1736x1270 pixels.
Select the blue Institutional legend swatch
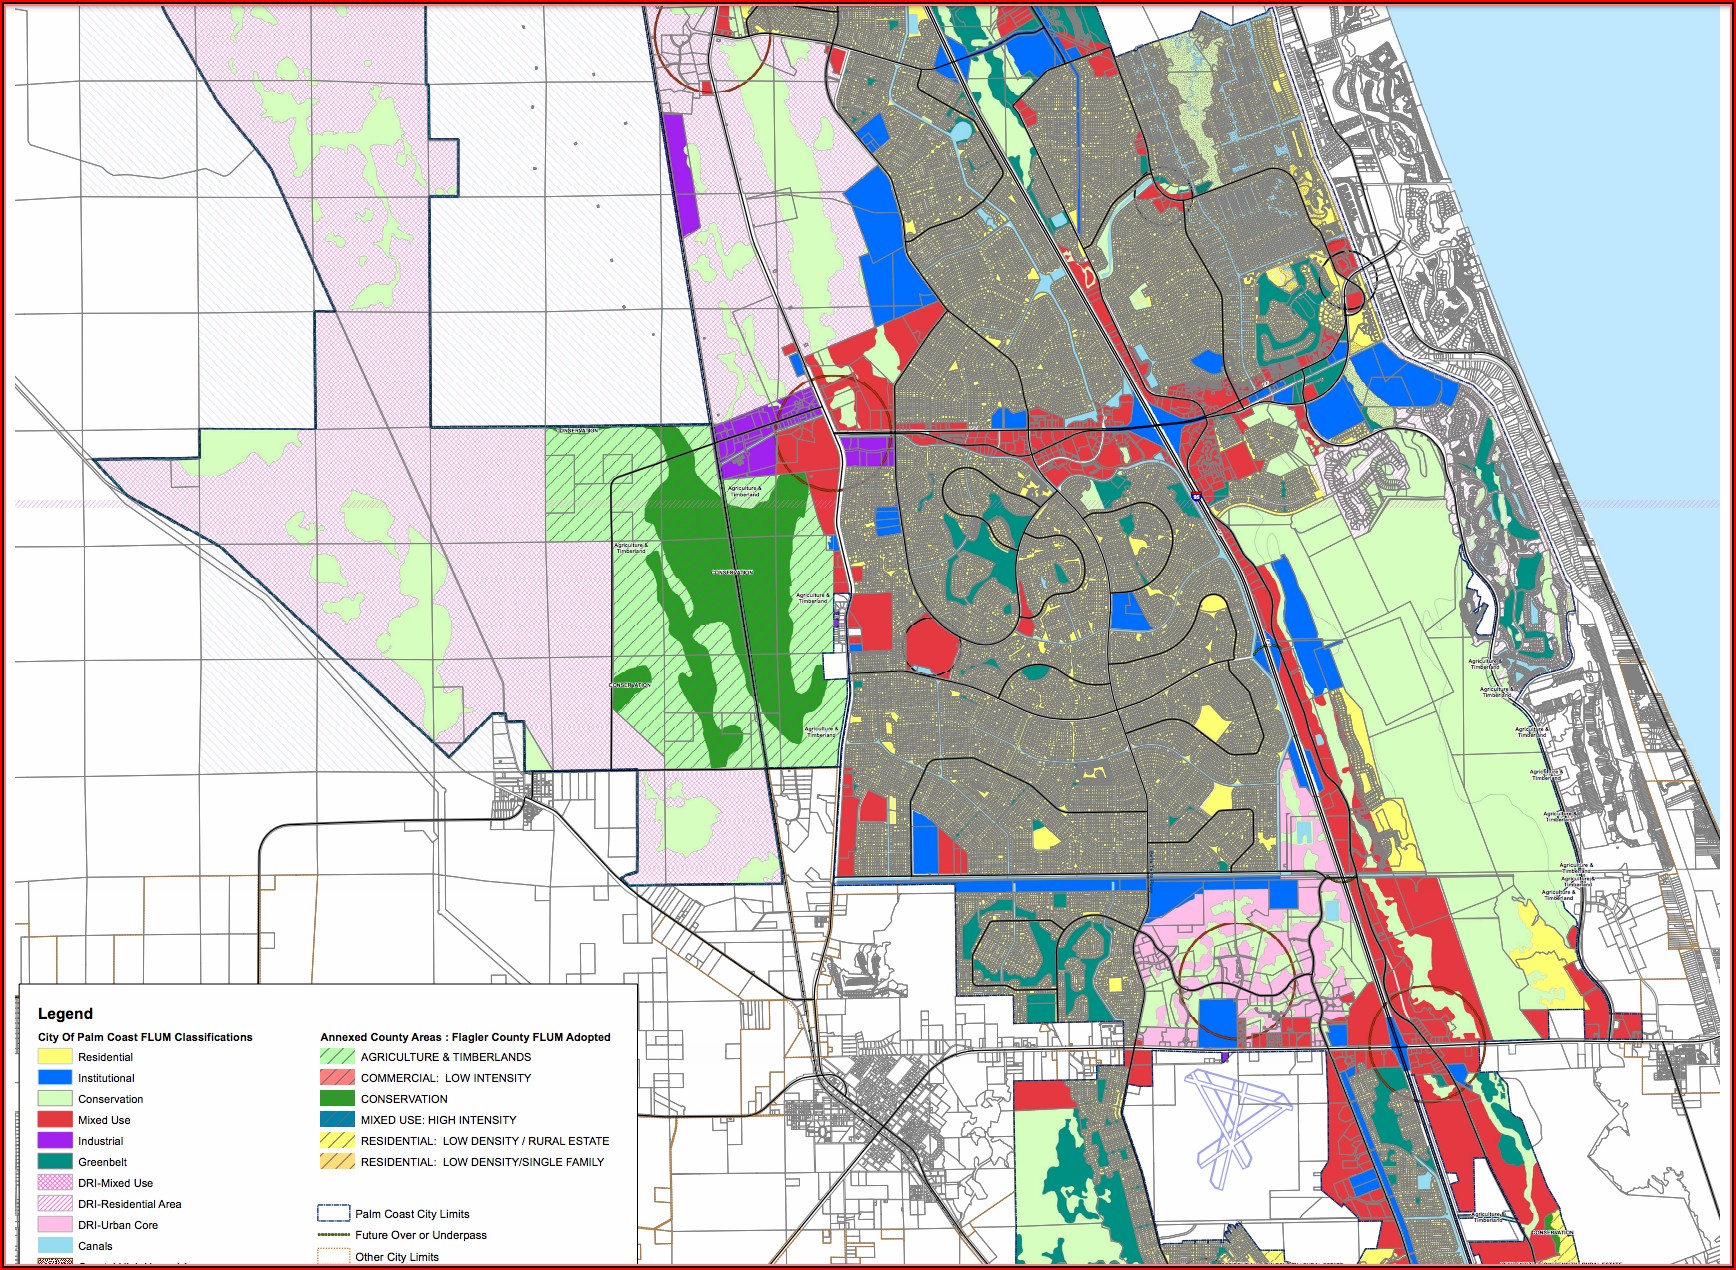55,1078
